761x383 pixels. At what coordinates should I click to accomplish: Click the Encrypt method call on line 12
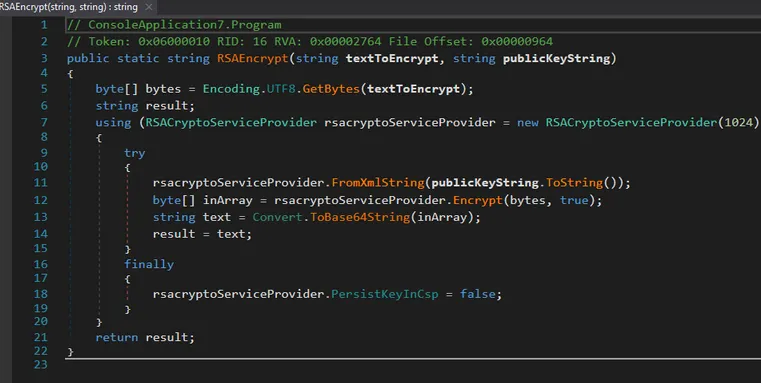tap(478, 200)
